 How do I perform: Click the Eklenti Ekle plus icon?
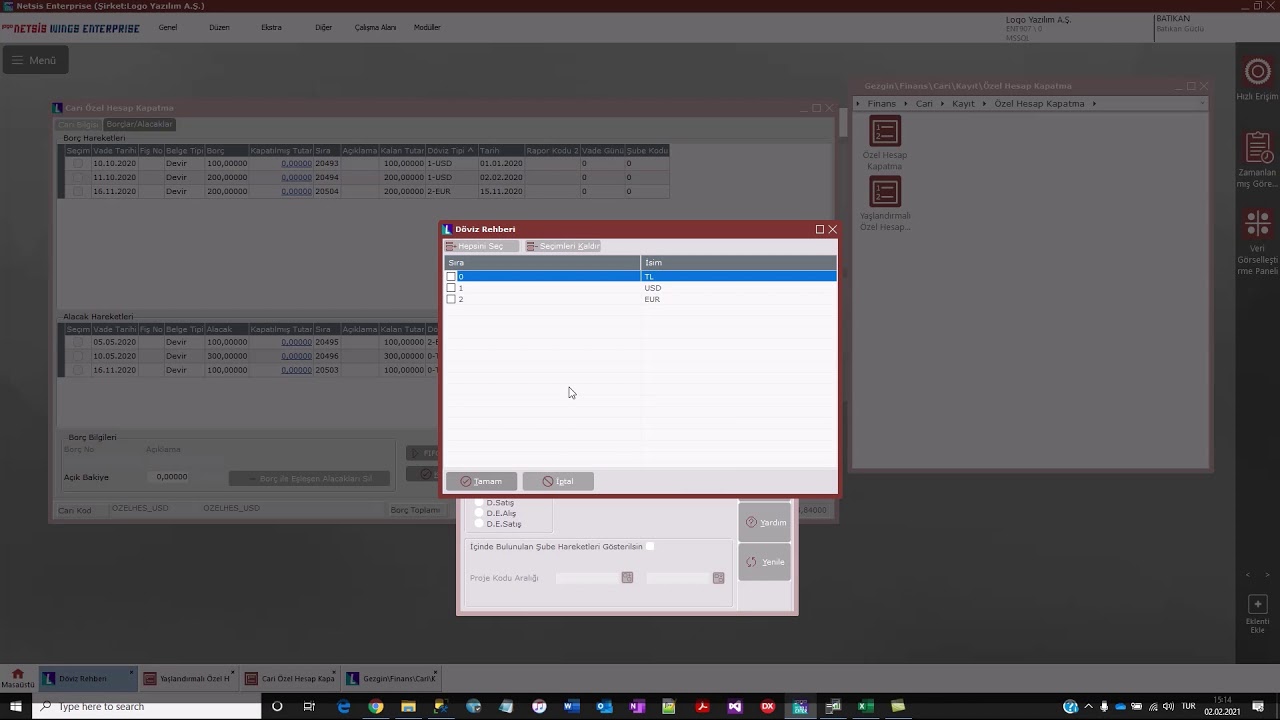(1258, 604)
